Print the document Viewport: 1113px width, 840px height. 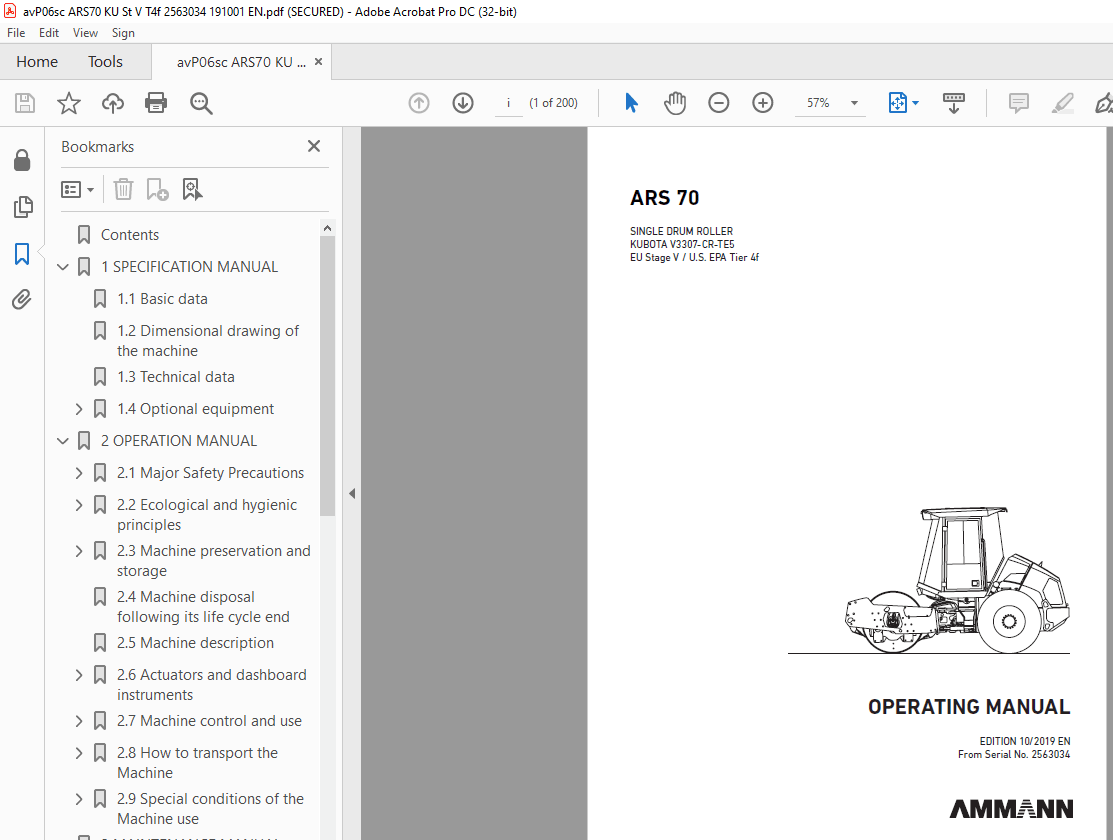(156, 102)
